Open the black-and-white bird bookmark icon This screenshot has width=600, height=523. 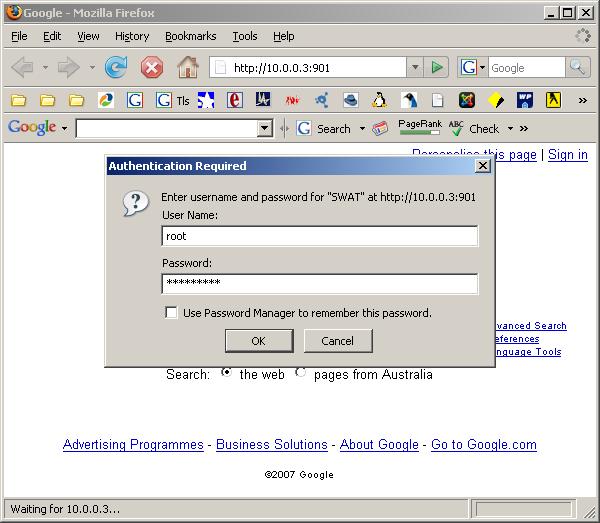(408, 100)
